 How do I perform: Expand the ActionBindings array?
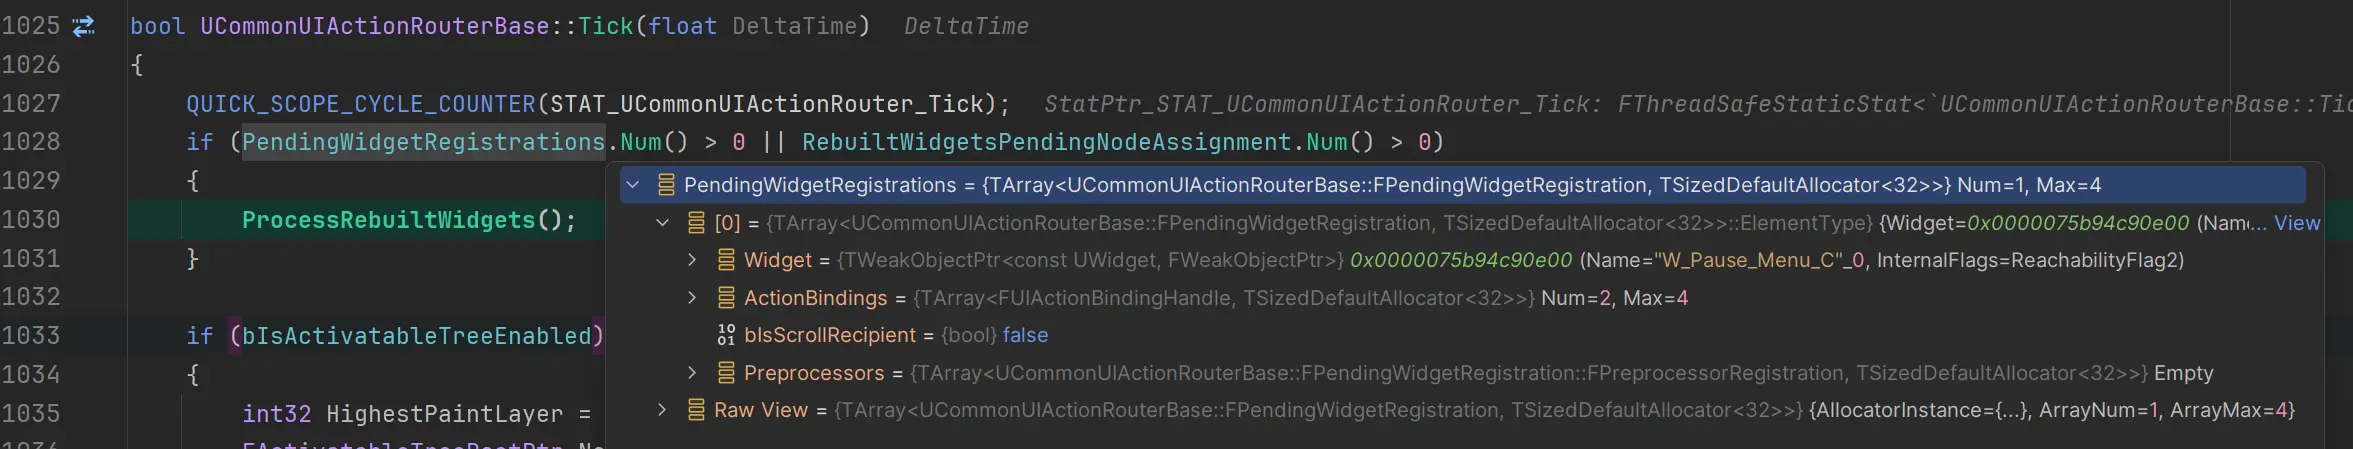click(x=692, y=298)
